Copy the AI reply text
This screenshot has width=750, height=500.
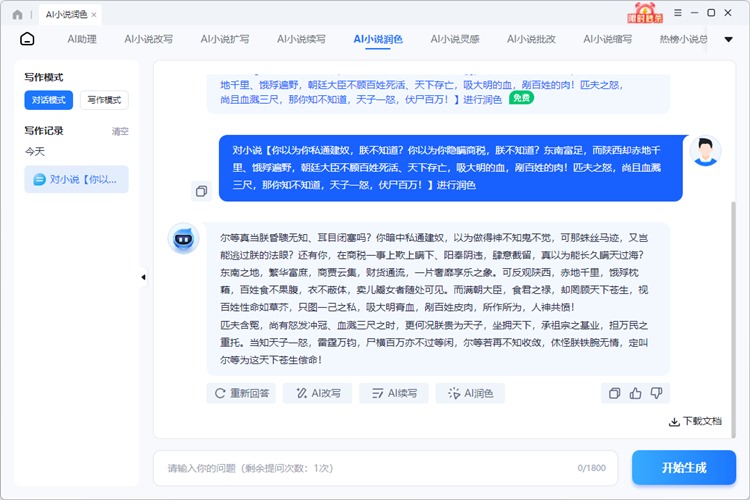click(615, 393)
